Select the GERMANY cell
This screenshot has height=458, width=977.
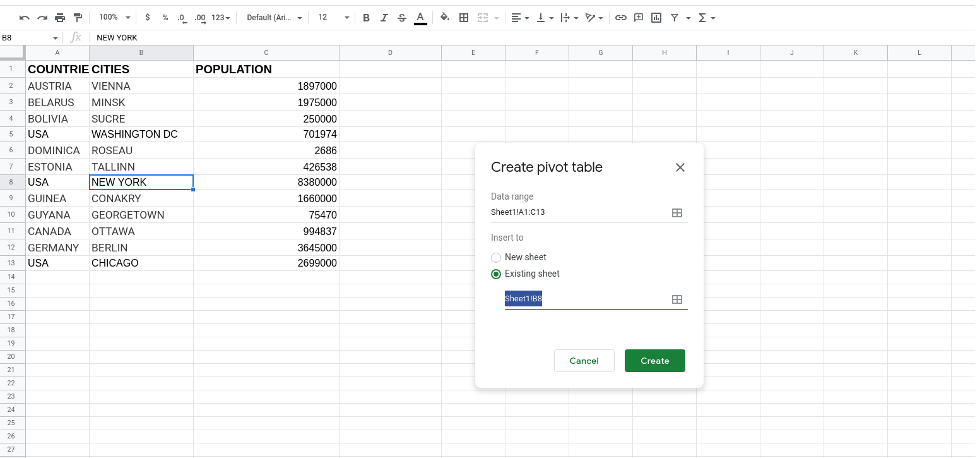tap(57, 248)
